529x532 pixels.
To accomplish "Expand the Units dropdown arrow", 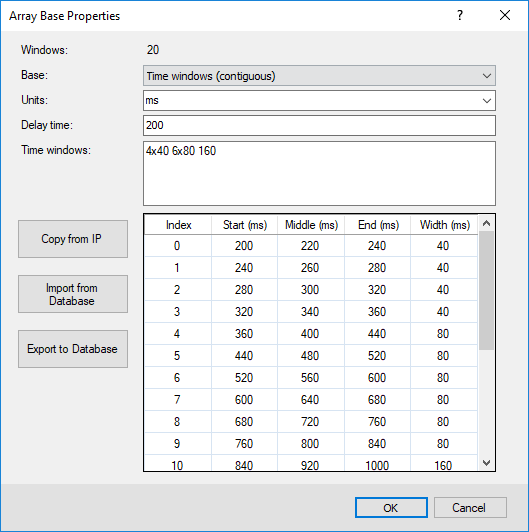I will click(x=487, y=101).
